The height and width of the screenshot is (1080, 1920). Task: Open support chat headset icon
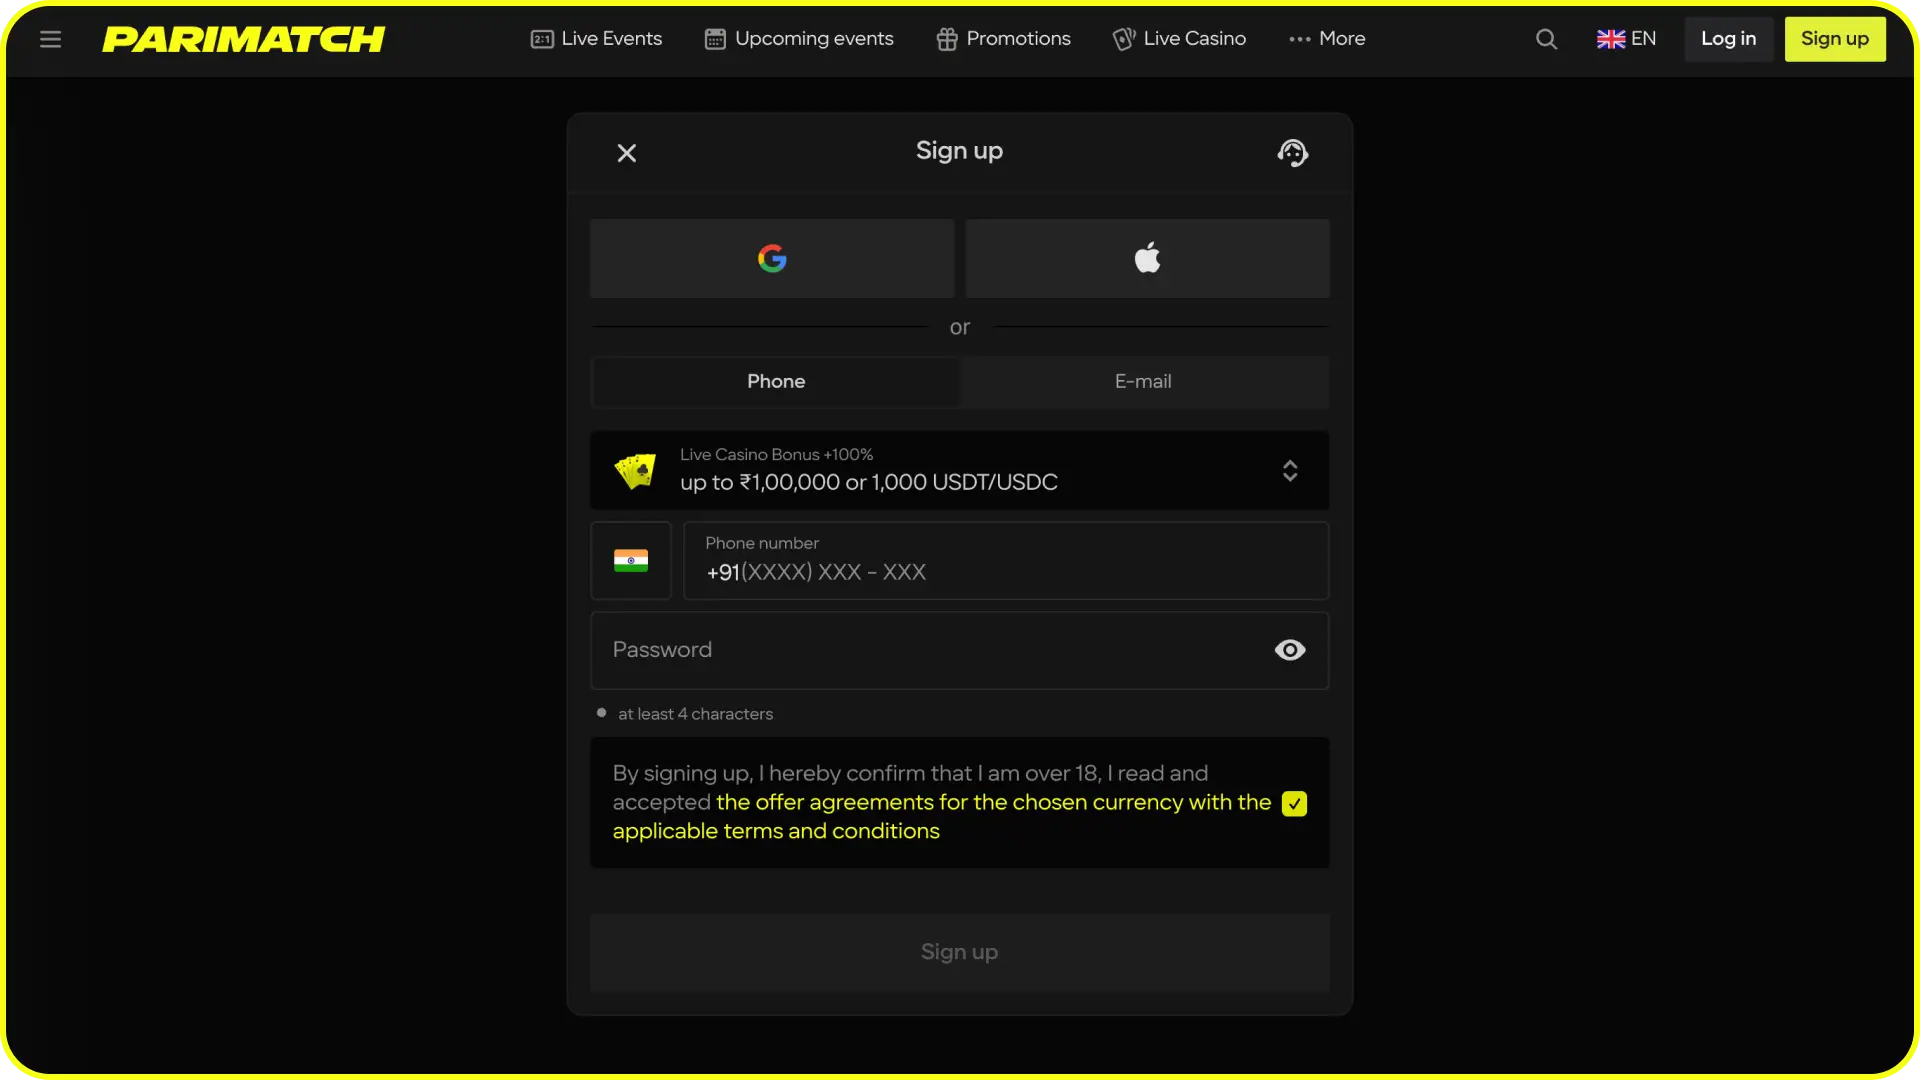tap(1292, 153)
